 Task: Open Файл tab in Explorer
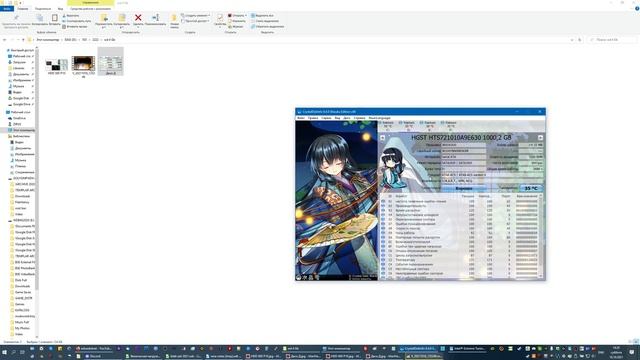pyautogui.click(x=7, y=9)
